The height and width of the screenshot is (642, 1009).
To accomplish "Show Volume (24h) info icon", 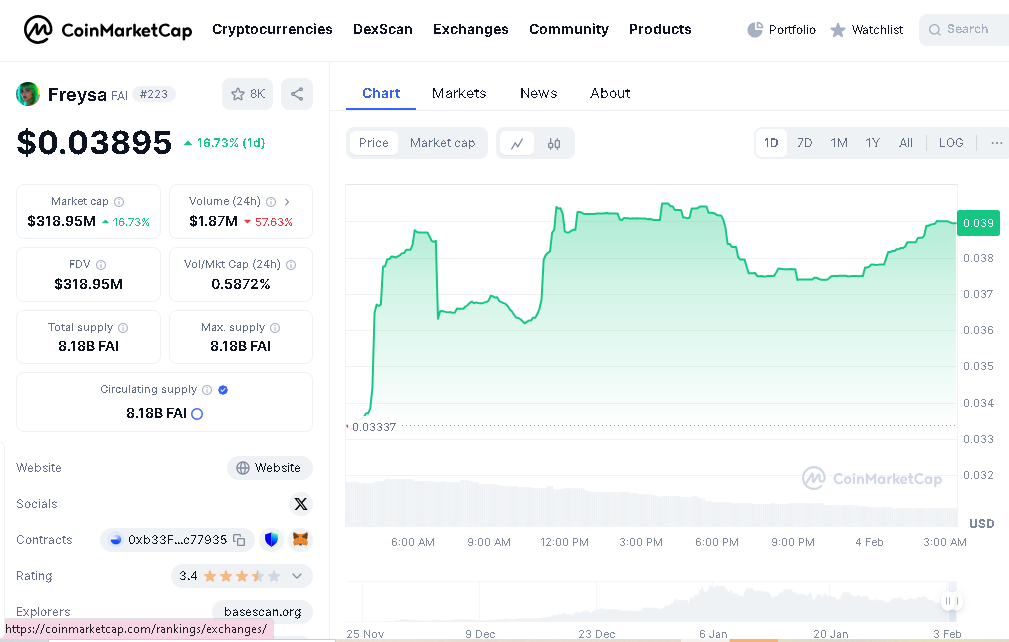I will pyautogui.click(x=271, y=202).
